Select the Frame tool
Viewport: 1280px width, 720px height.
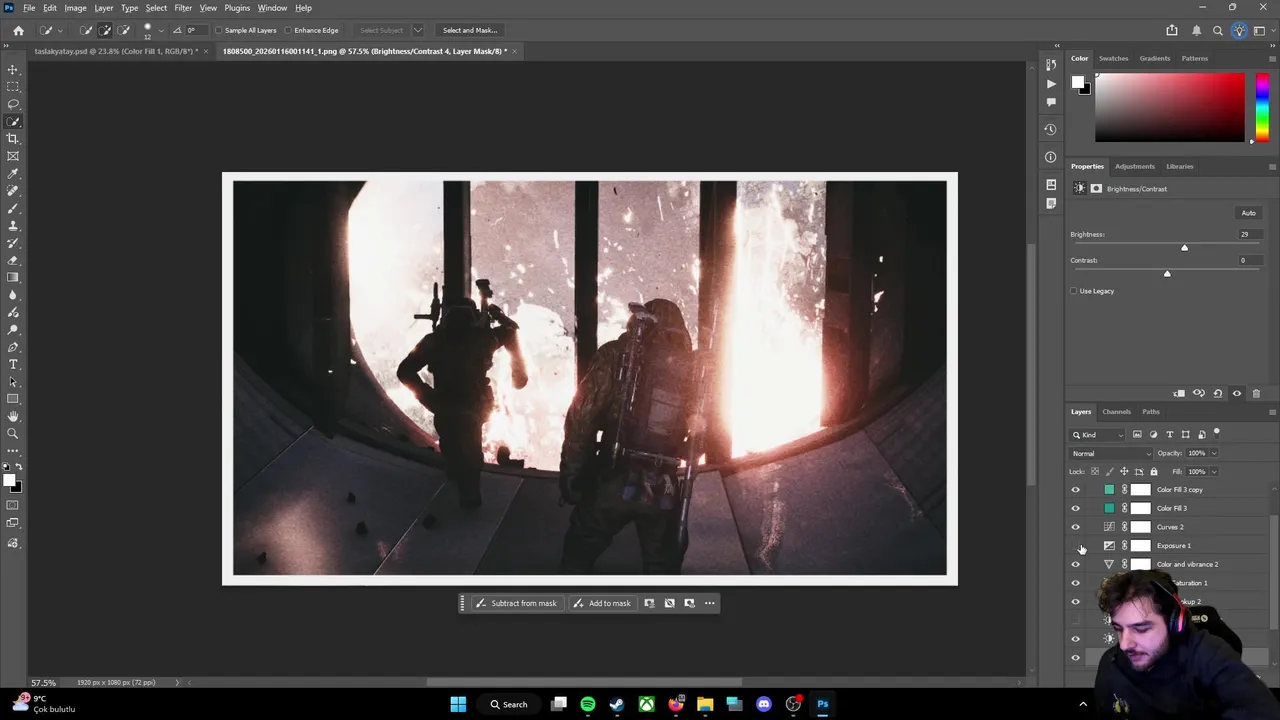coord(13,156)
